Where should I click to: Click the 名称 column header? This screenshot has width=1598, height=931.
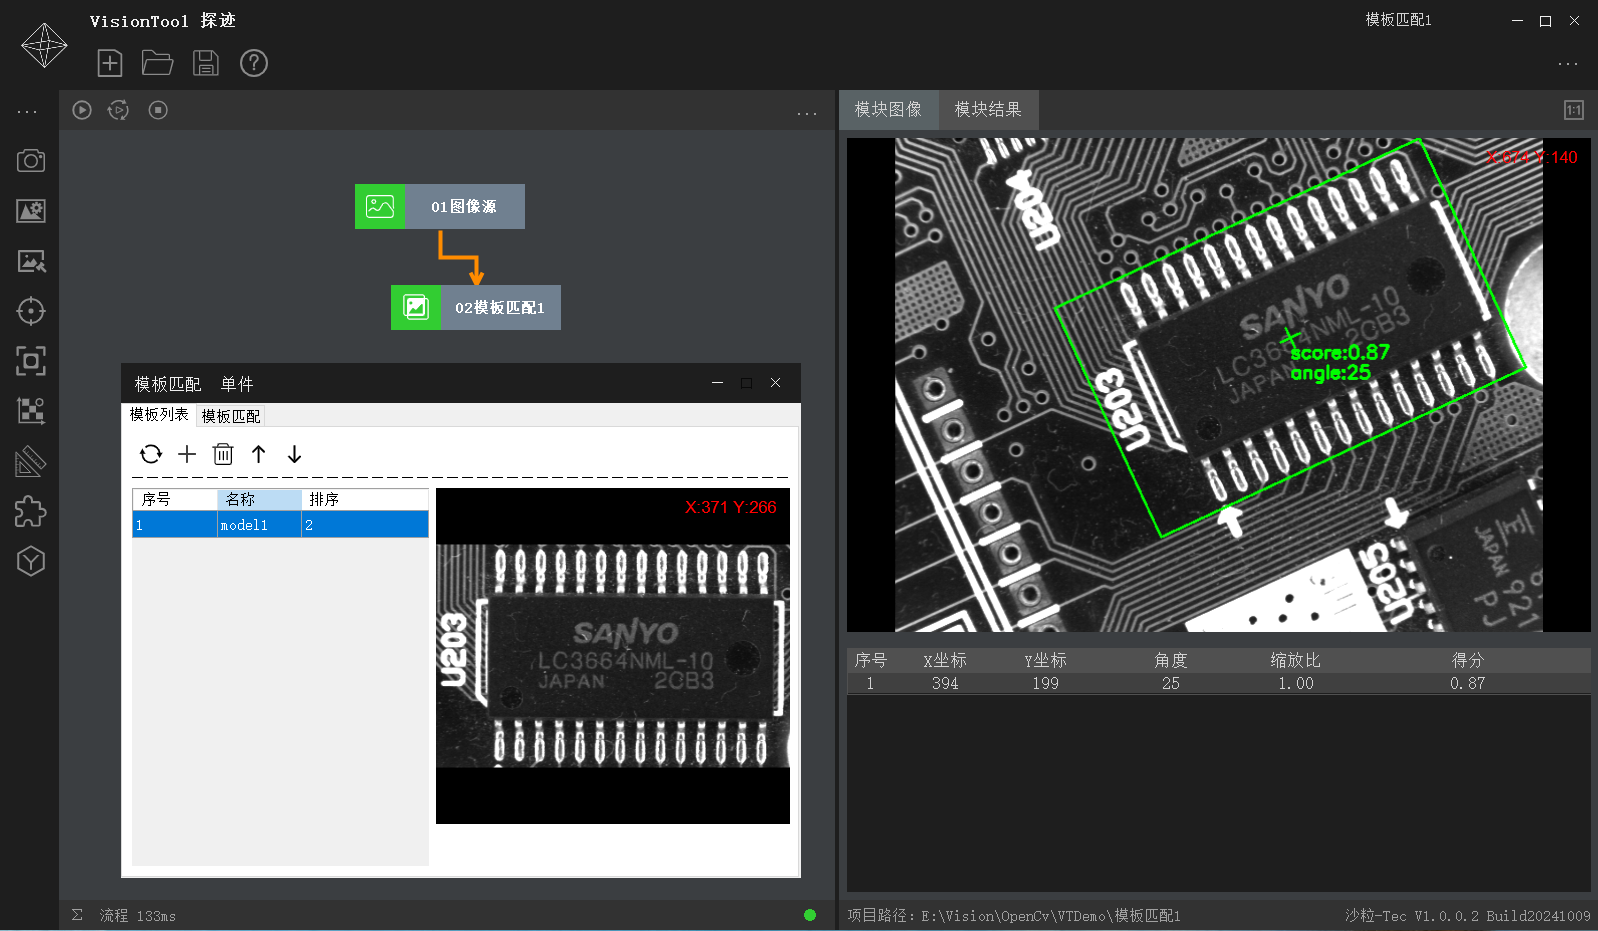[x=259, y=499]
